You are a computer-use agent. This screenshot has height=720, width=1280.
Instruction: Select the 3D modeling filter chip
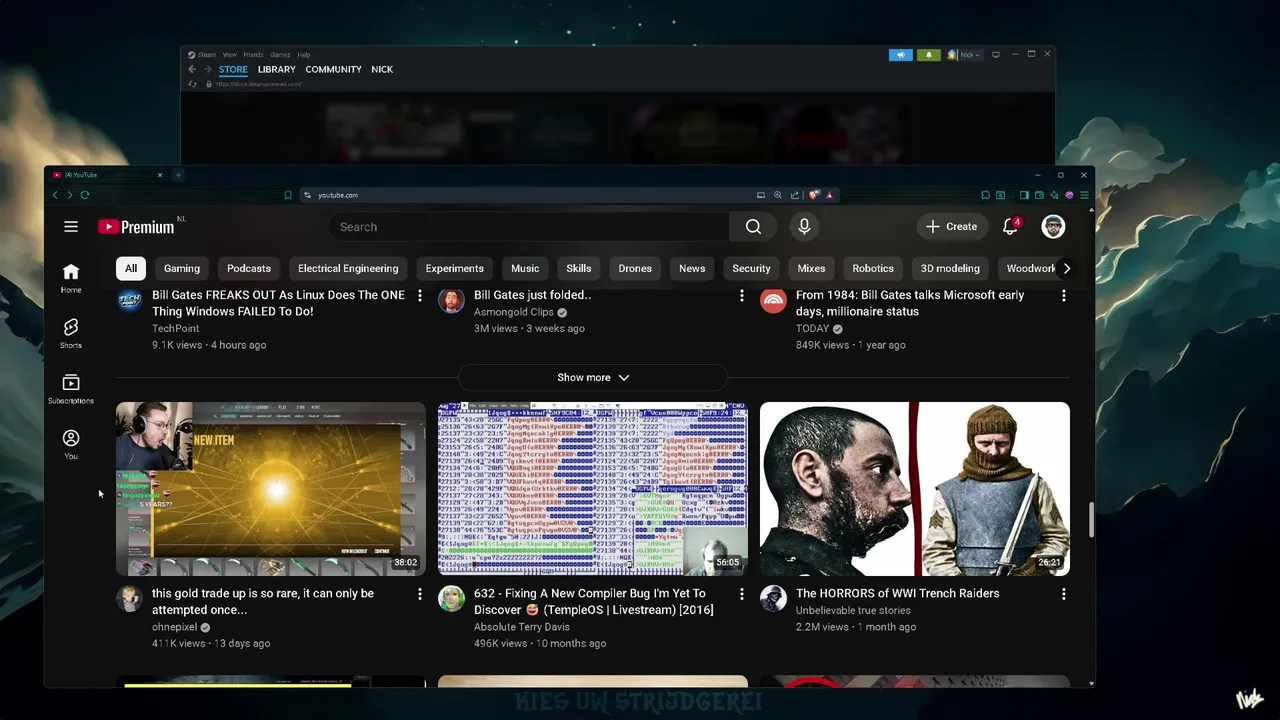click(x=950, y=268)
